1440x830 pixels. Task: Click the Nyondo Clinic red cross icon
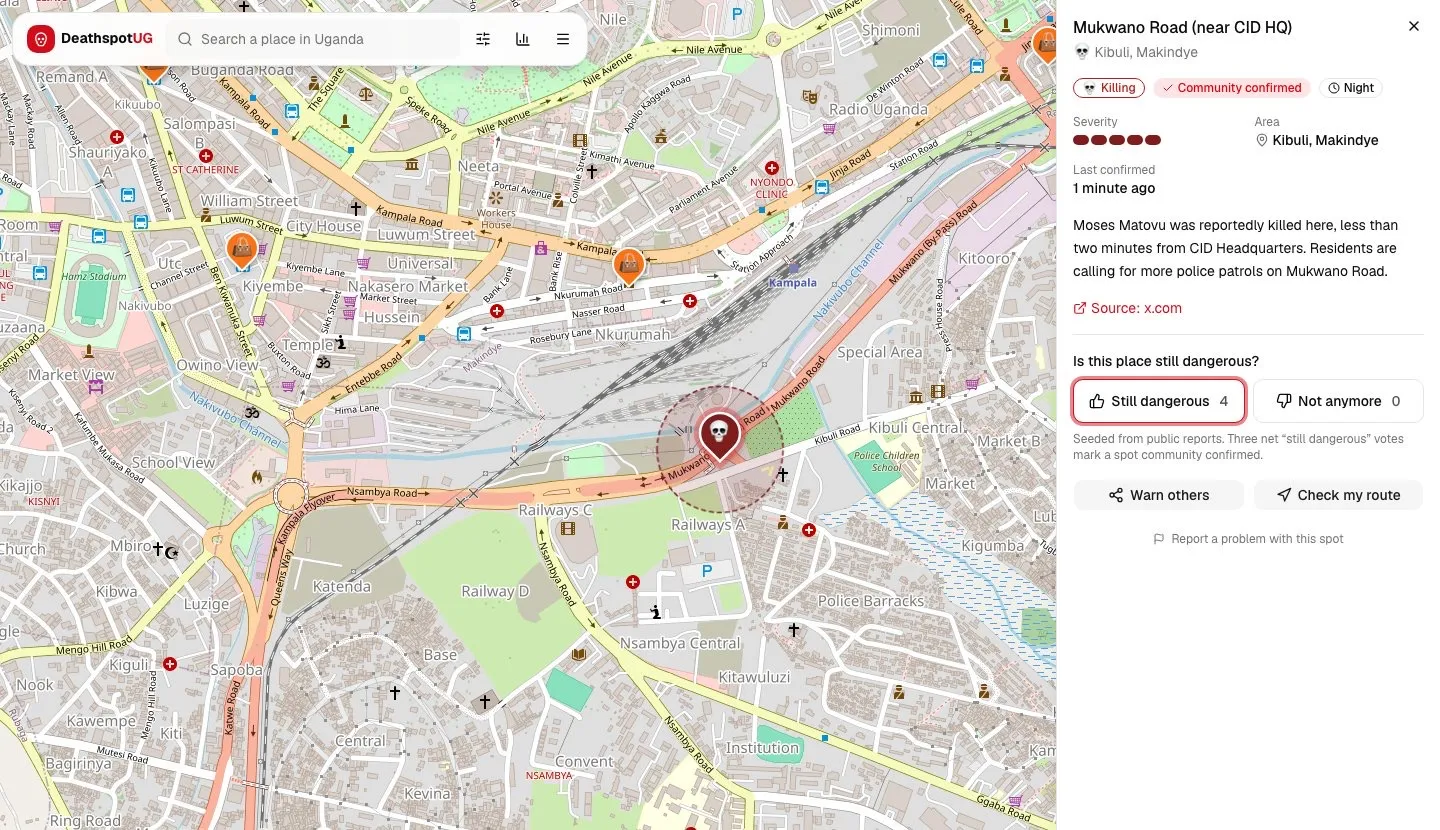click(x=772, y=168)
